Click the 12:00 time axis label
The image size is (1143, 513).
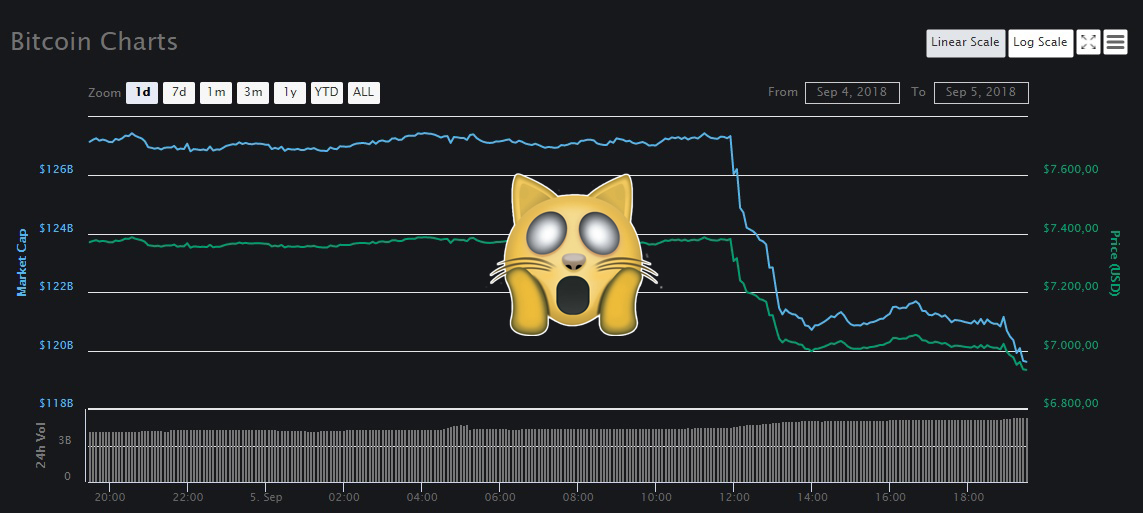733,498
